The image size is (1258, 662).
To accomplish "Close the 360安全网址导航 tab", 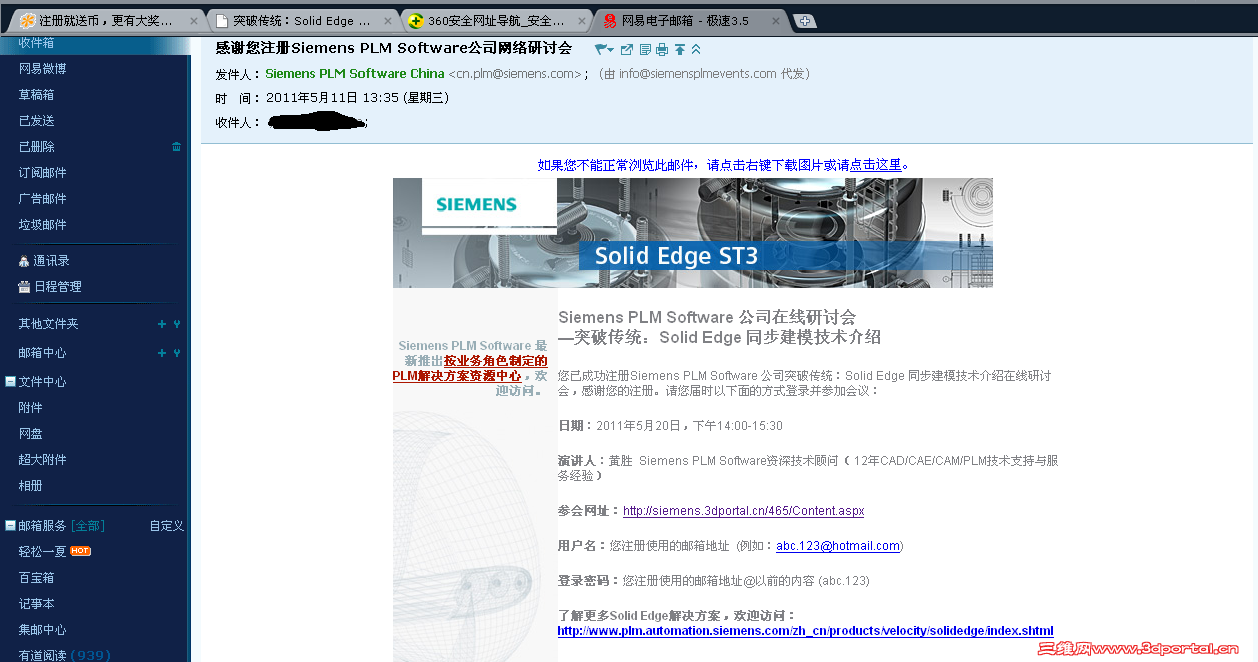I will 582,21.
